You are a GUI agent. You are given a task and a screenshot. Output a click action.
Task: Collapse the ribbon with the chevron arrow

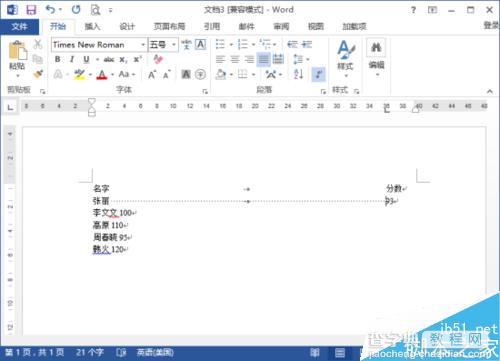[x=490, y=91]
